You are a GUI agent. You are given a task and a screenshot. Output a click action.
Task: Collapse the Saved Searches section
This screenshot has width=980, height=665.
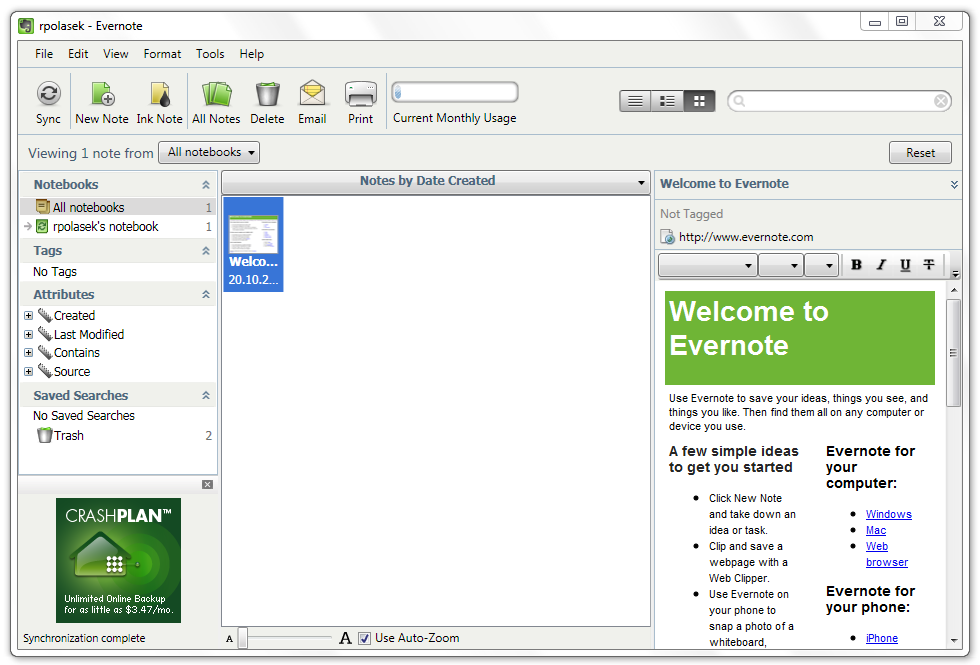206,396
